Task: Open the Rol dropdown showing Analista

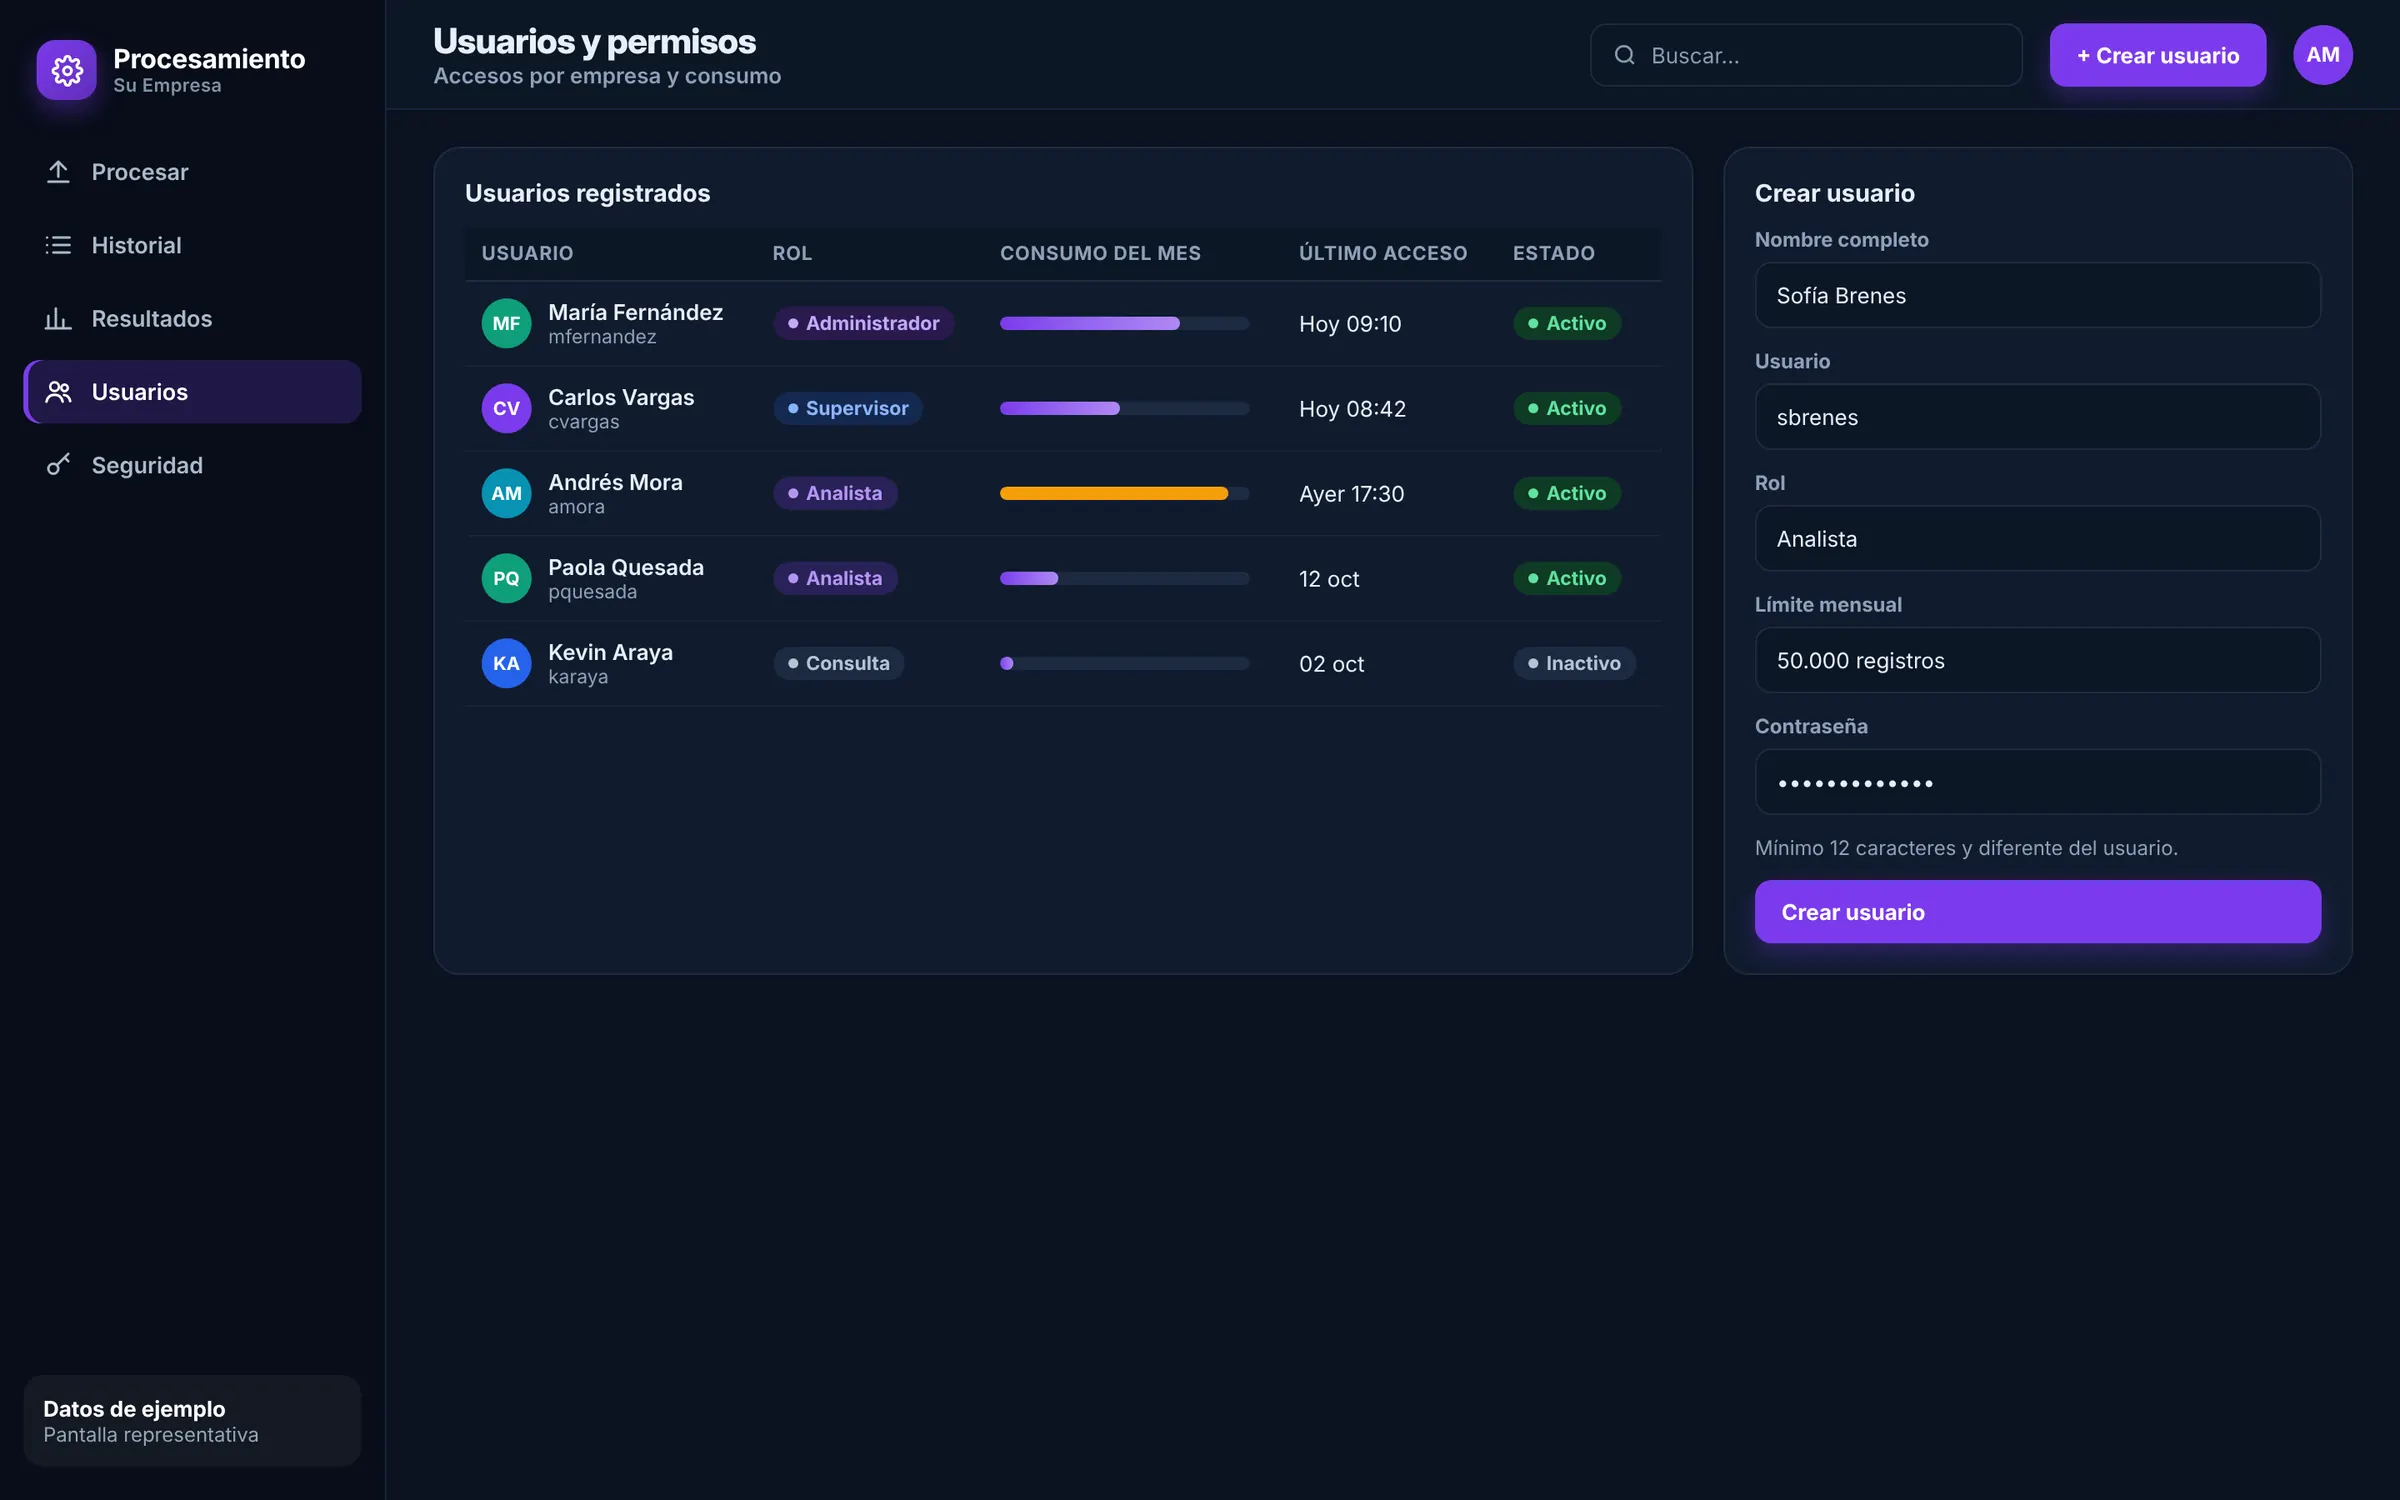Action: tap(2037, 538)
